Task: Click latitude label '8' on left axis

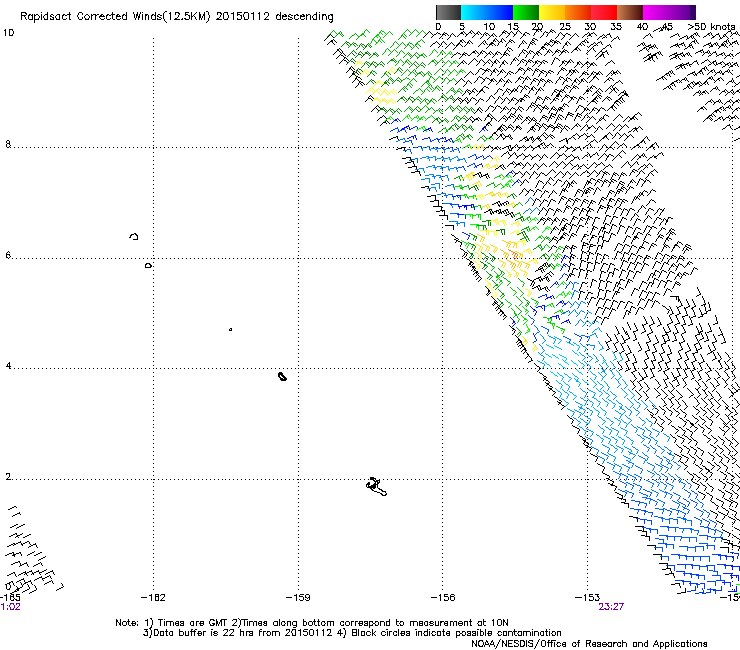Action: coord(8,144)
